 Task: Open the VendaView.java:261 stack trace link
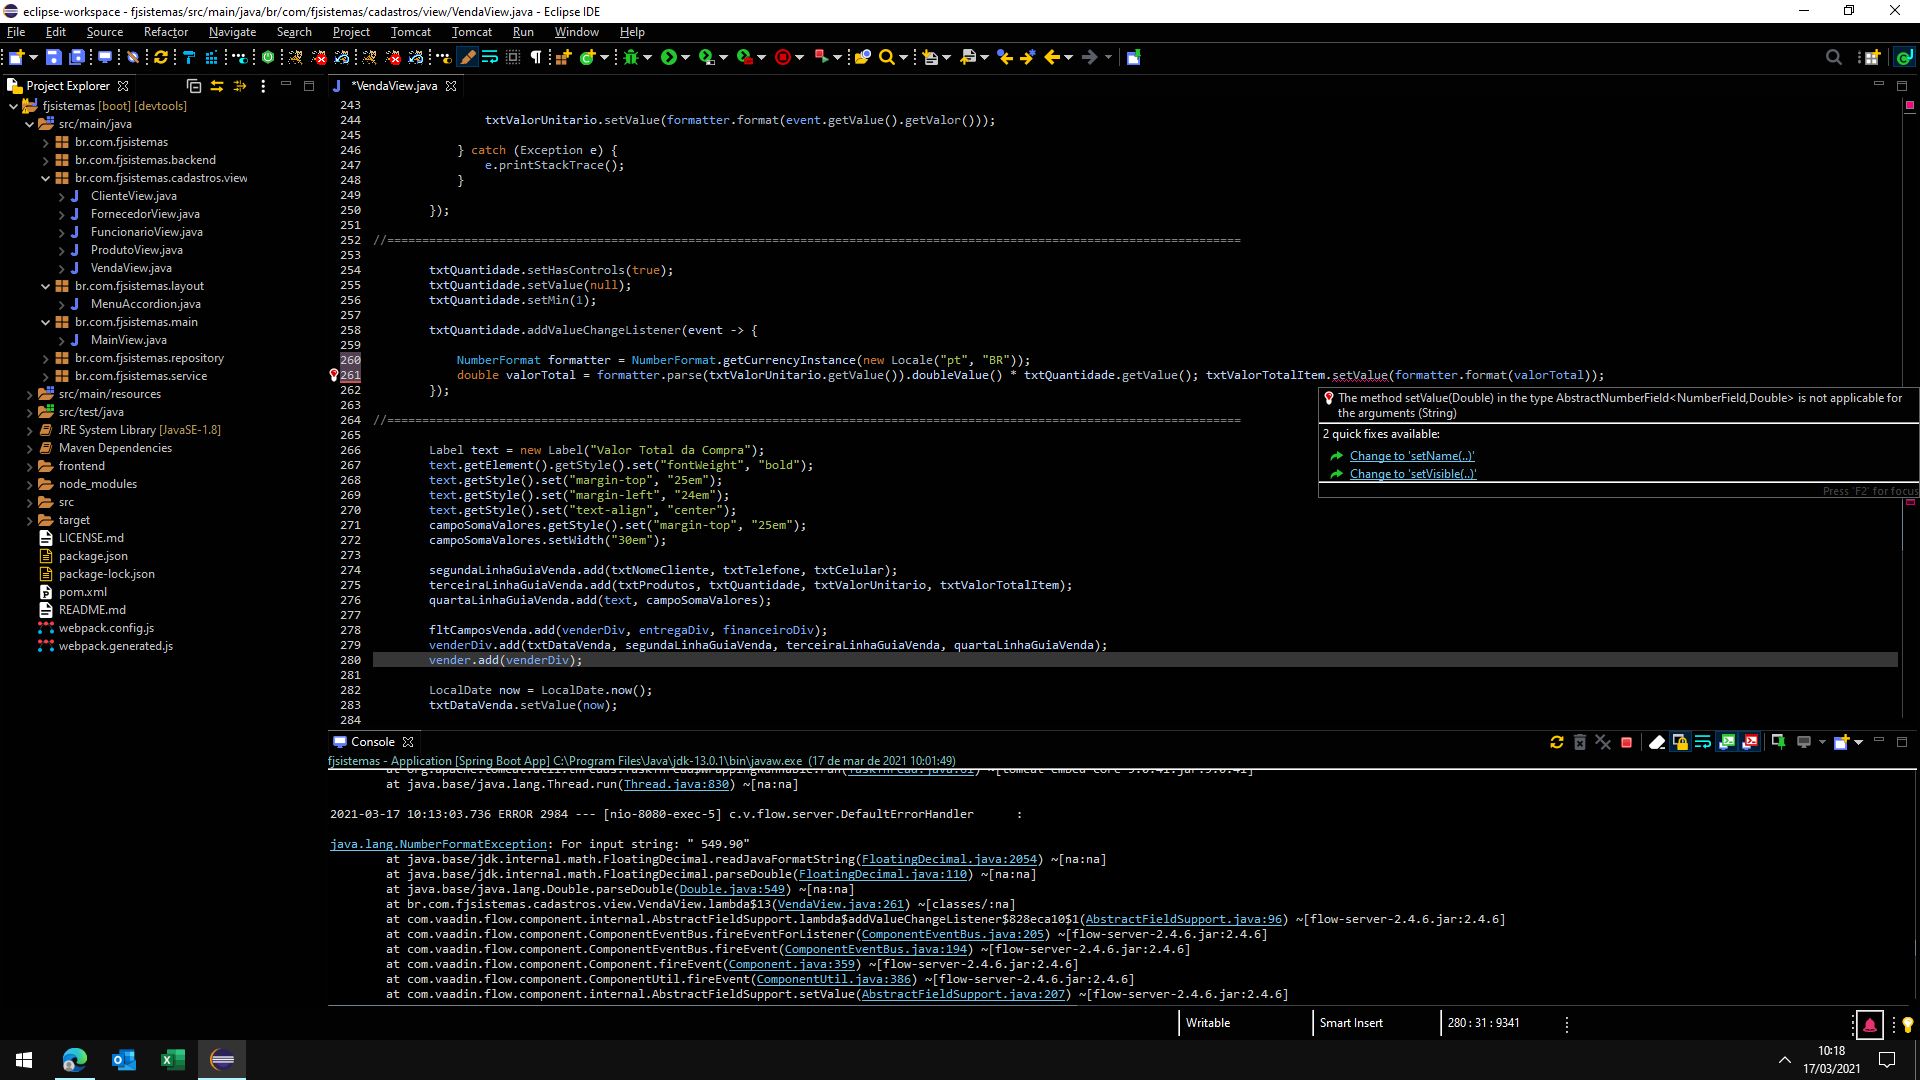point(840,904)
